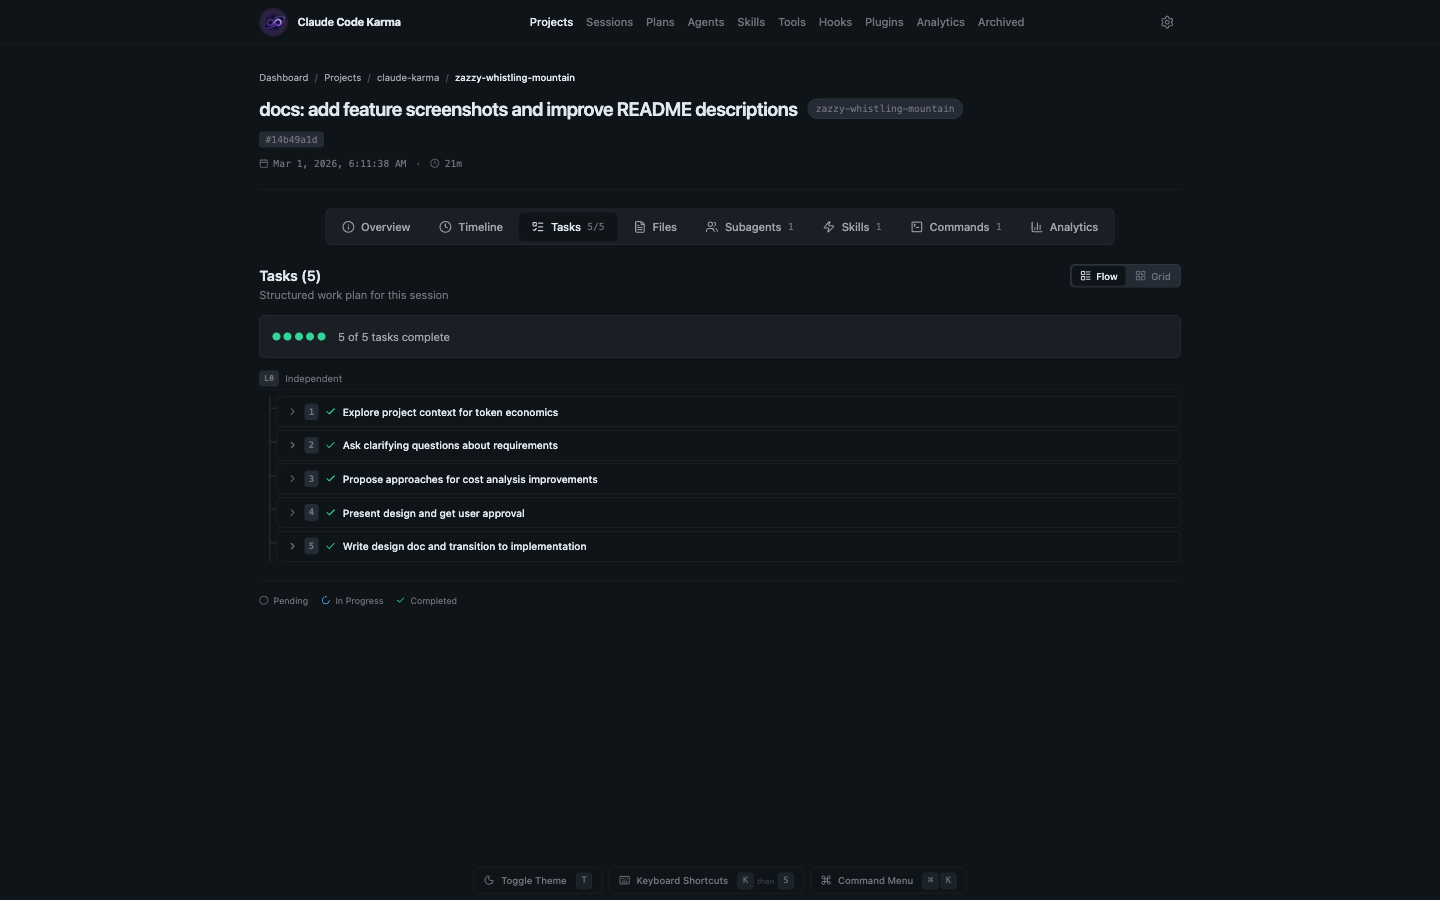Viewport: 1440px width, 900px height.
Task: Click checkmark on Propose approaches task
Action: click(331, 479)
